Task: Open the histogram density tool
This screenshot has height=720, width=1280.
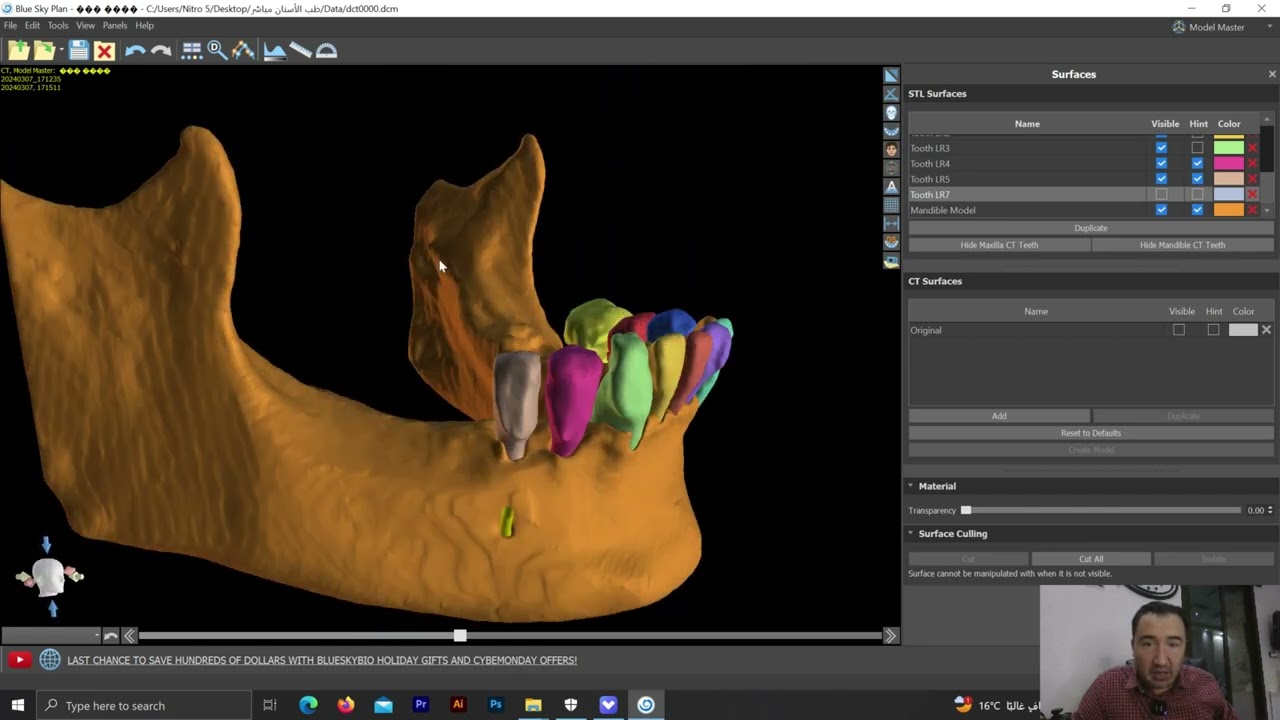Action: [x=274, y=50]
